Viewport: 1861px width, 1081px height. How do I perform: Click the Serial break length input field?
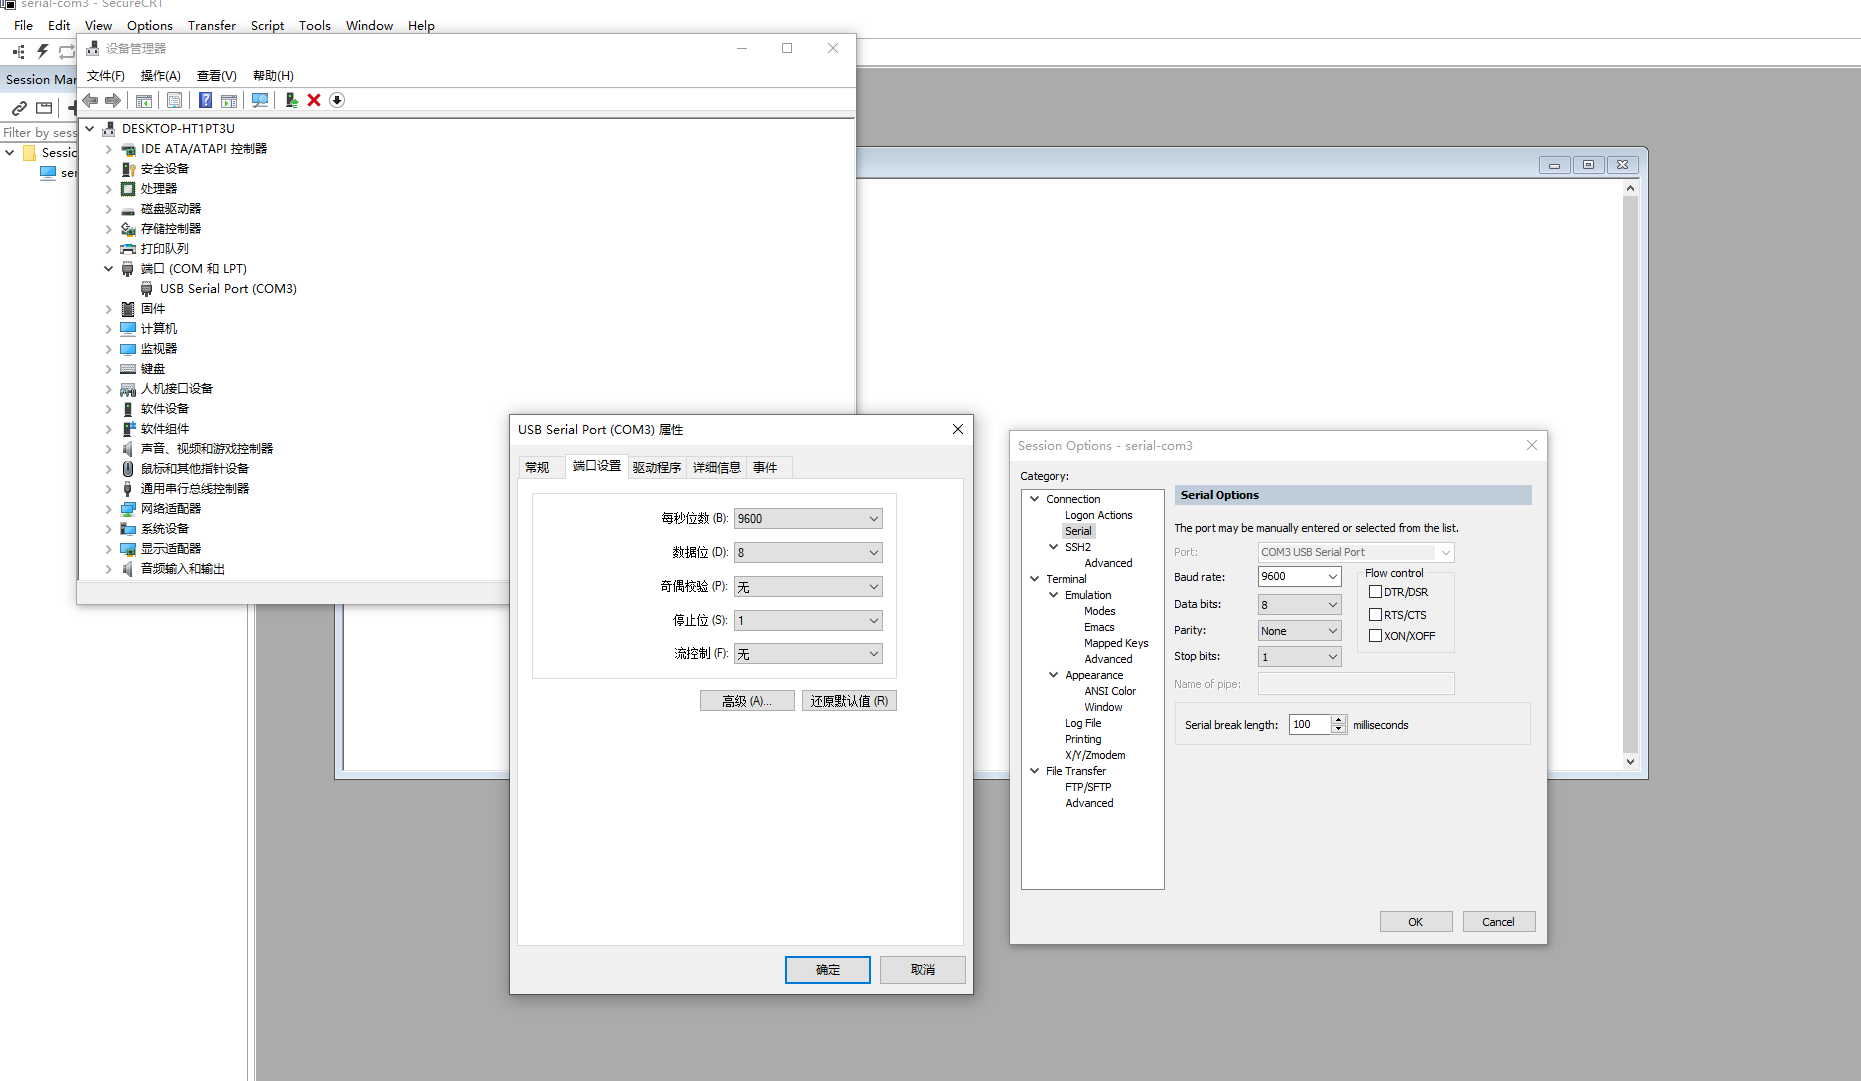tap(1310, 725)
